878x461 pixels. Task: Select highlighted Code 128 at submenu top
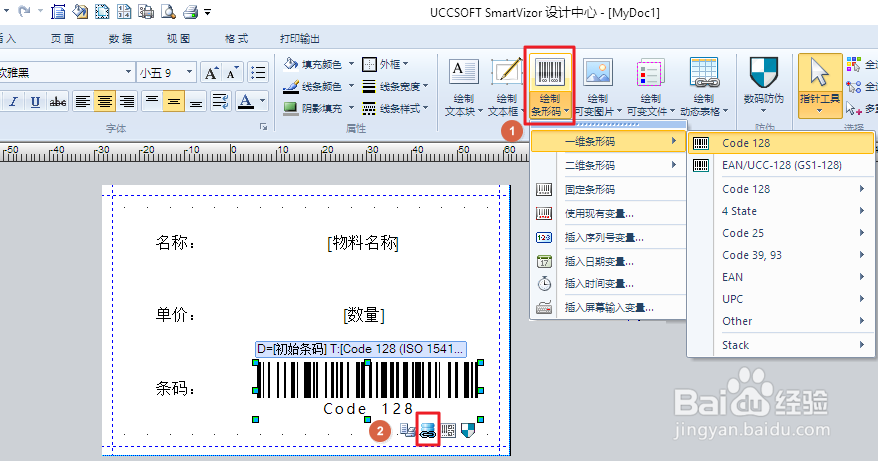781,143
